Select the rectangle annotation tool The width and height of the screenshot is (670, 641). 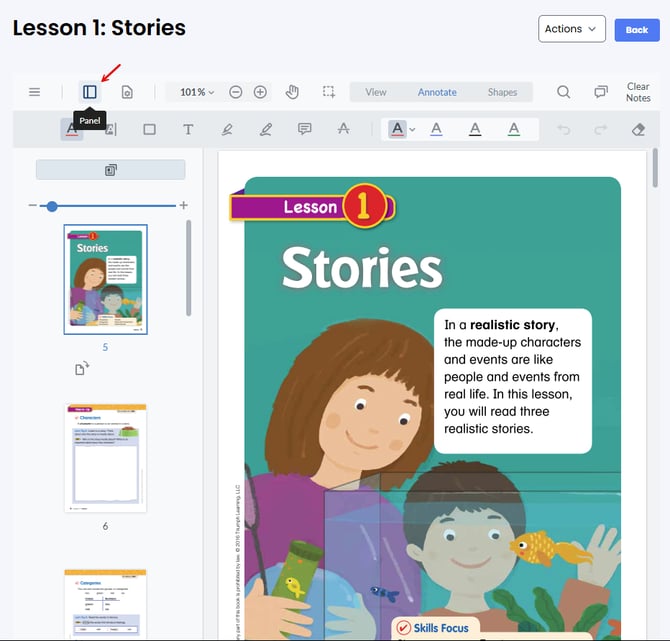pos(149,129)
